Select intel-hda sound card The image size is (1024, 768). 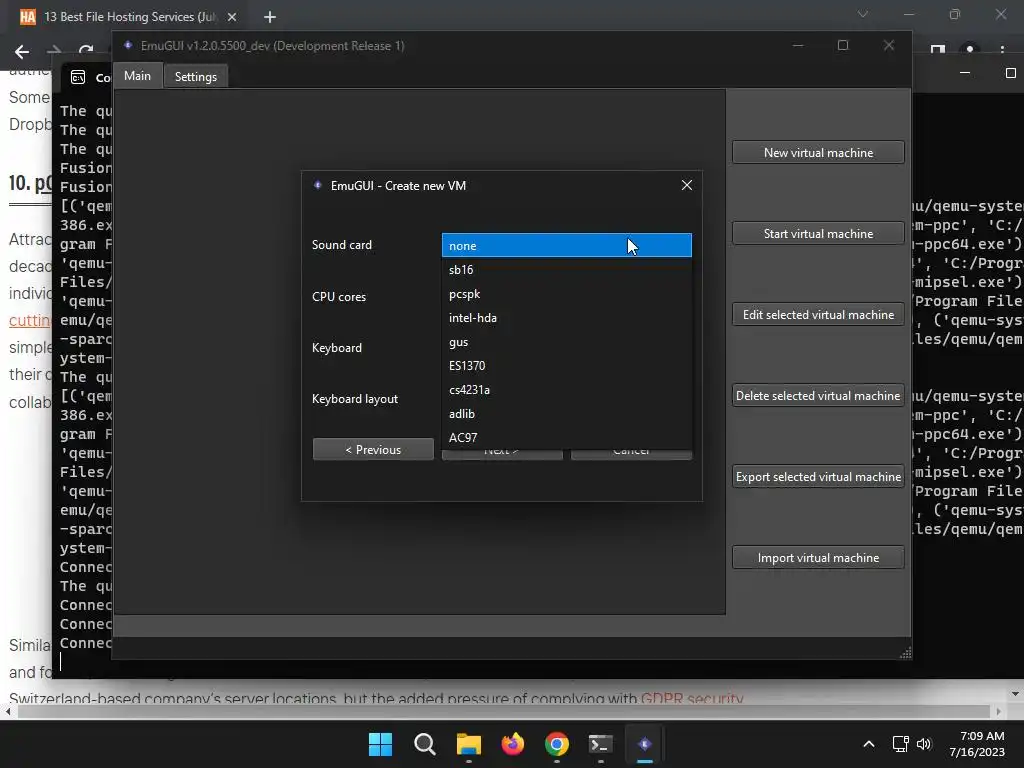[x=566, y=318]
